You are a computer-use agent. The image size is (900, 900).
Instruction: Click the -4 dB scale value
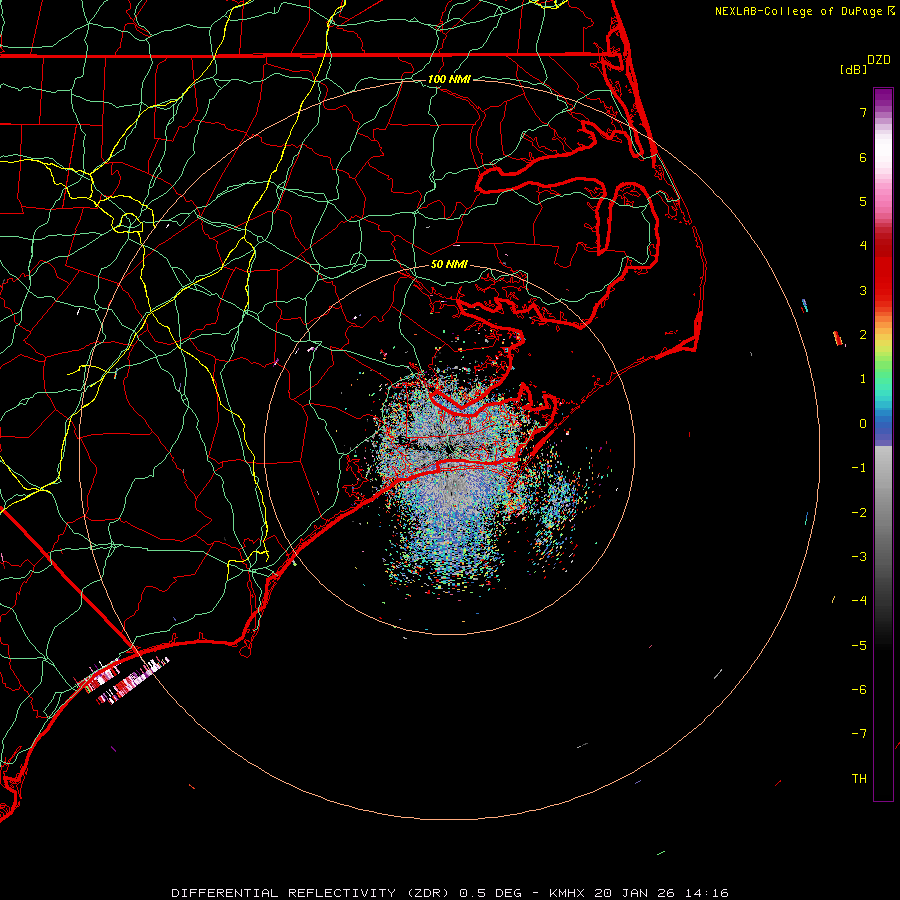click(859, 601)
